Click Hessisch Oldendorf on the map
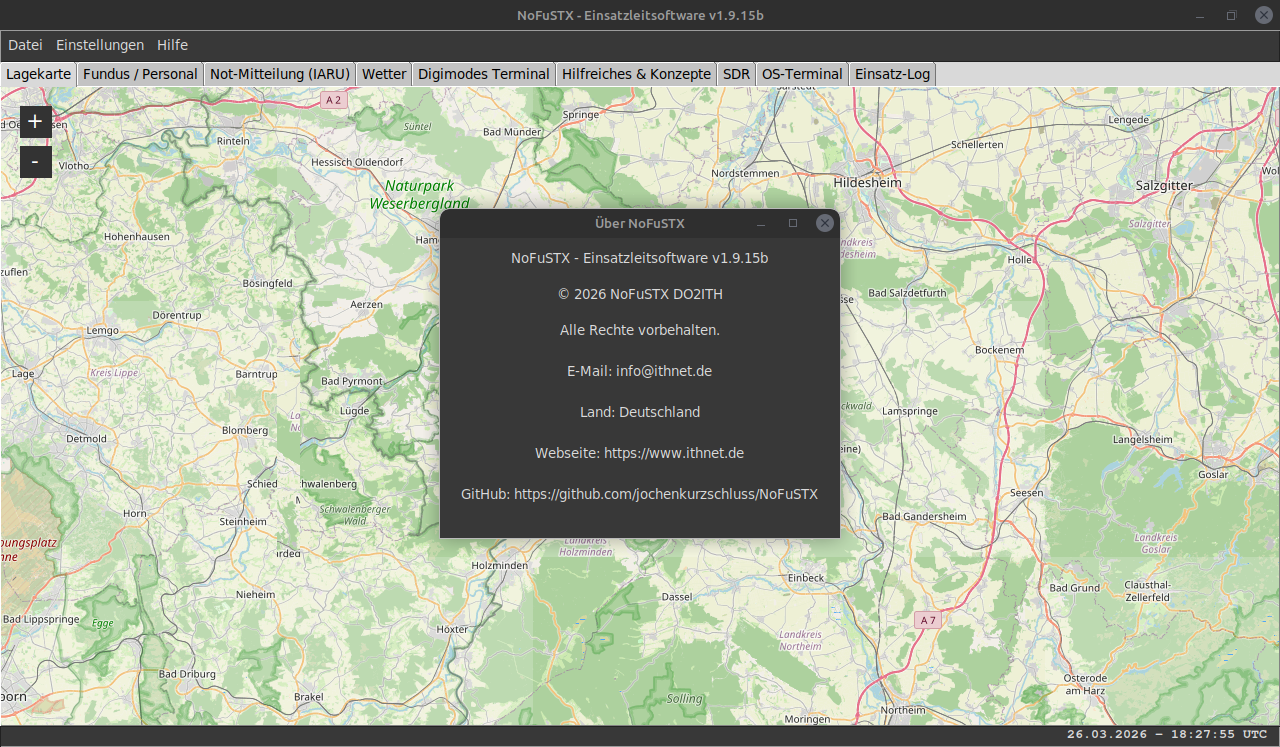 click(357, 162)
